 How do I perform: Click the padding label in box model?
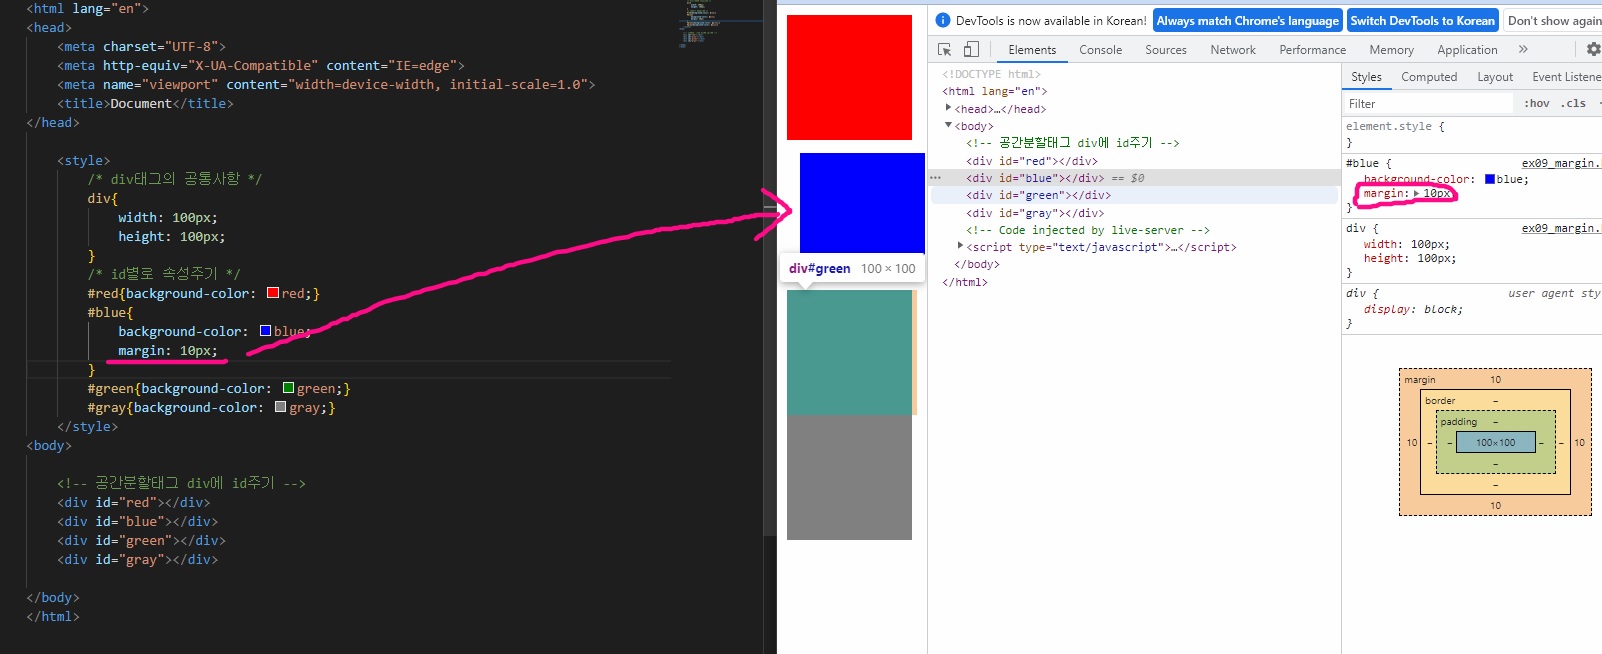point(1458,422)
